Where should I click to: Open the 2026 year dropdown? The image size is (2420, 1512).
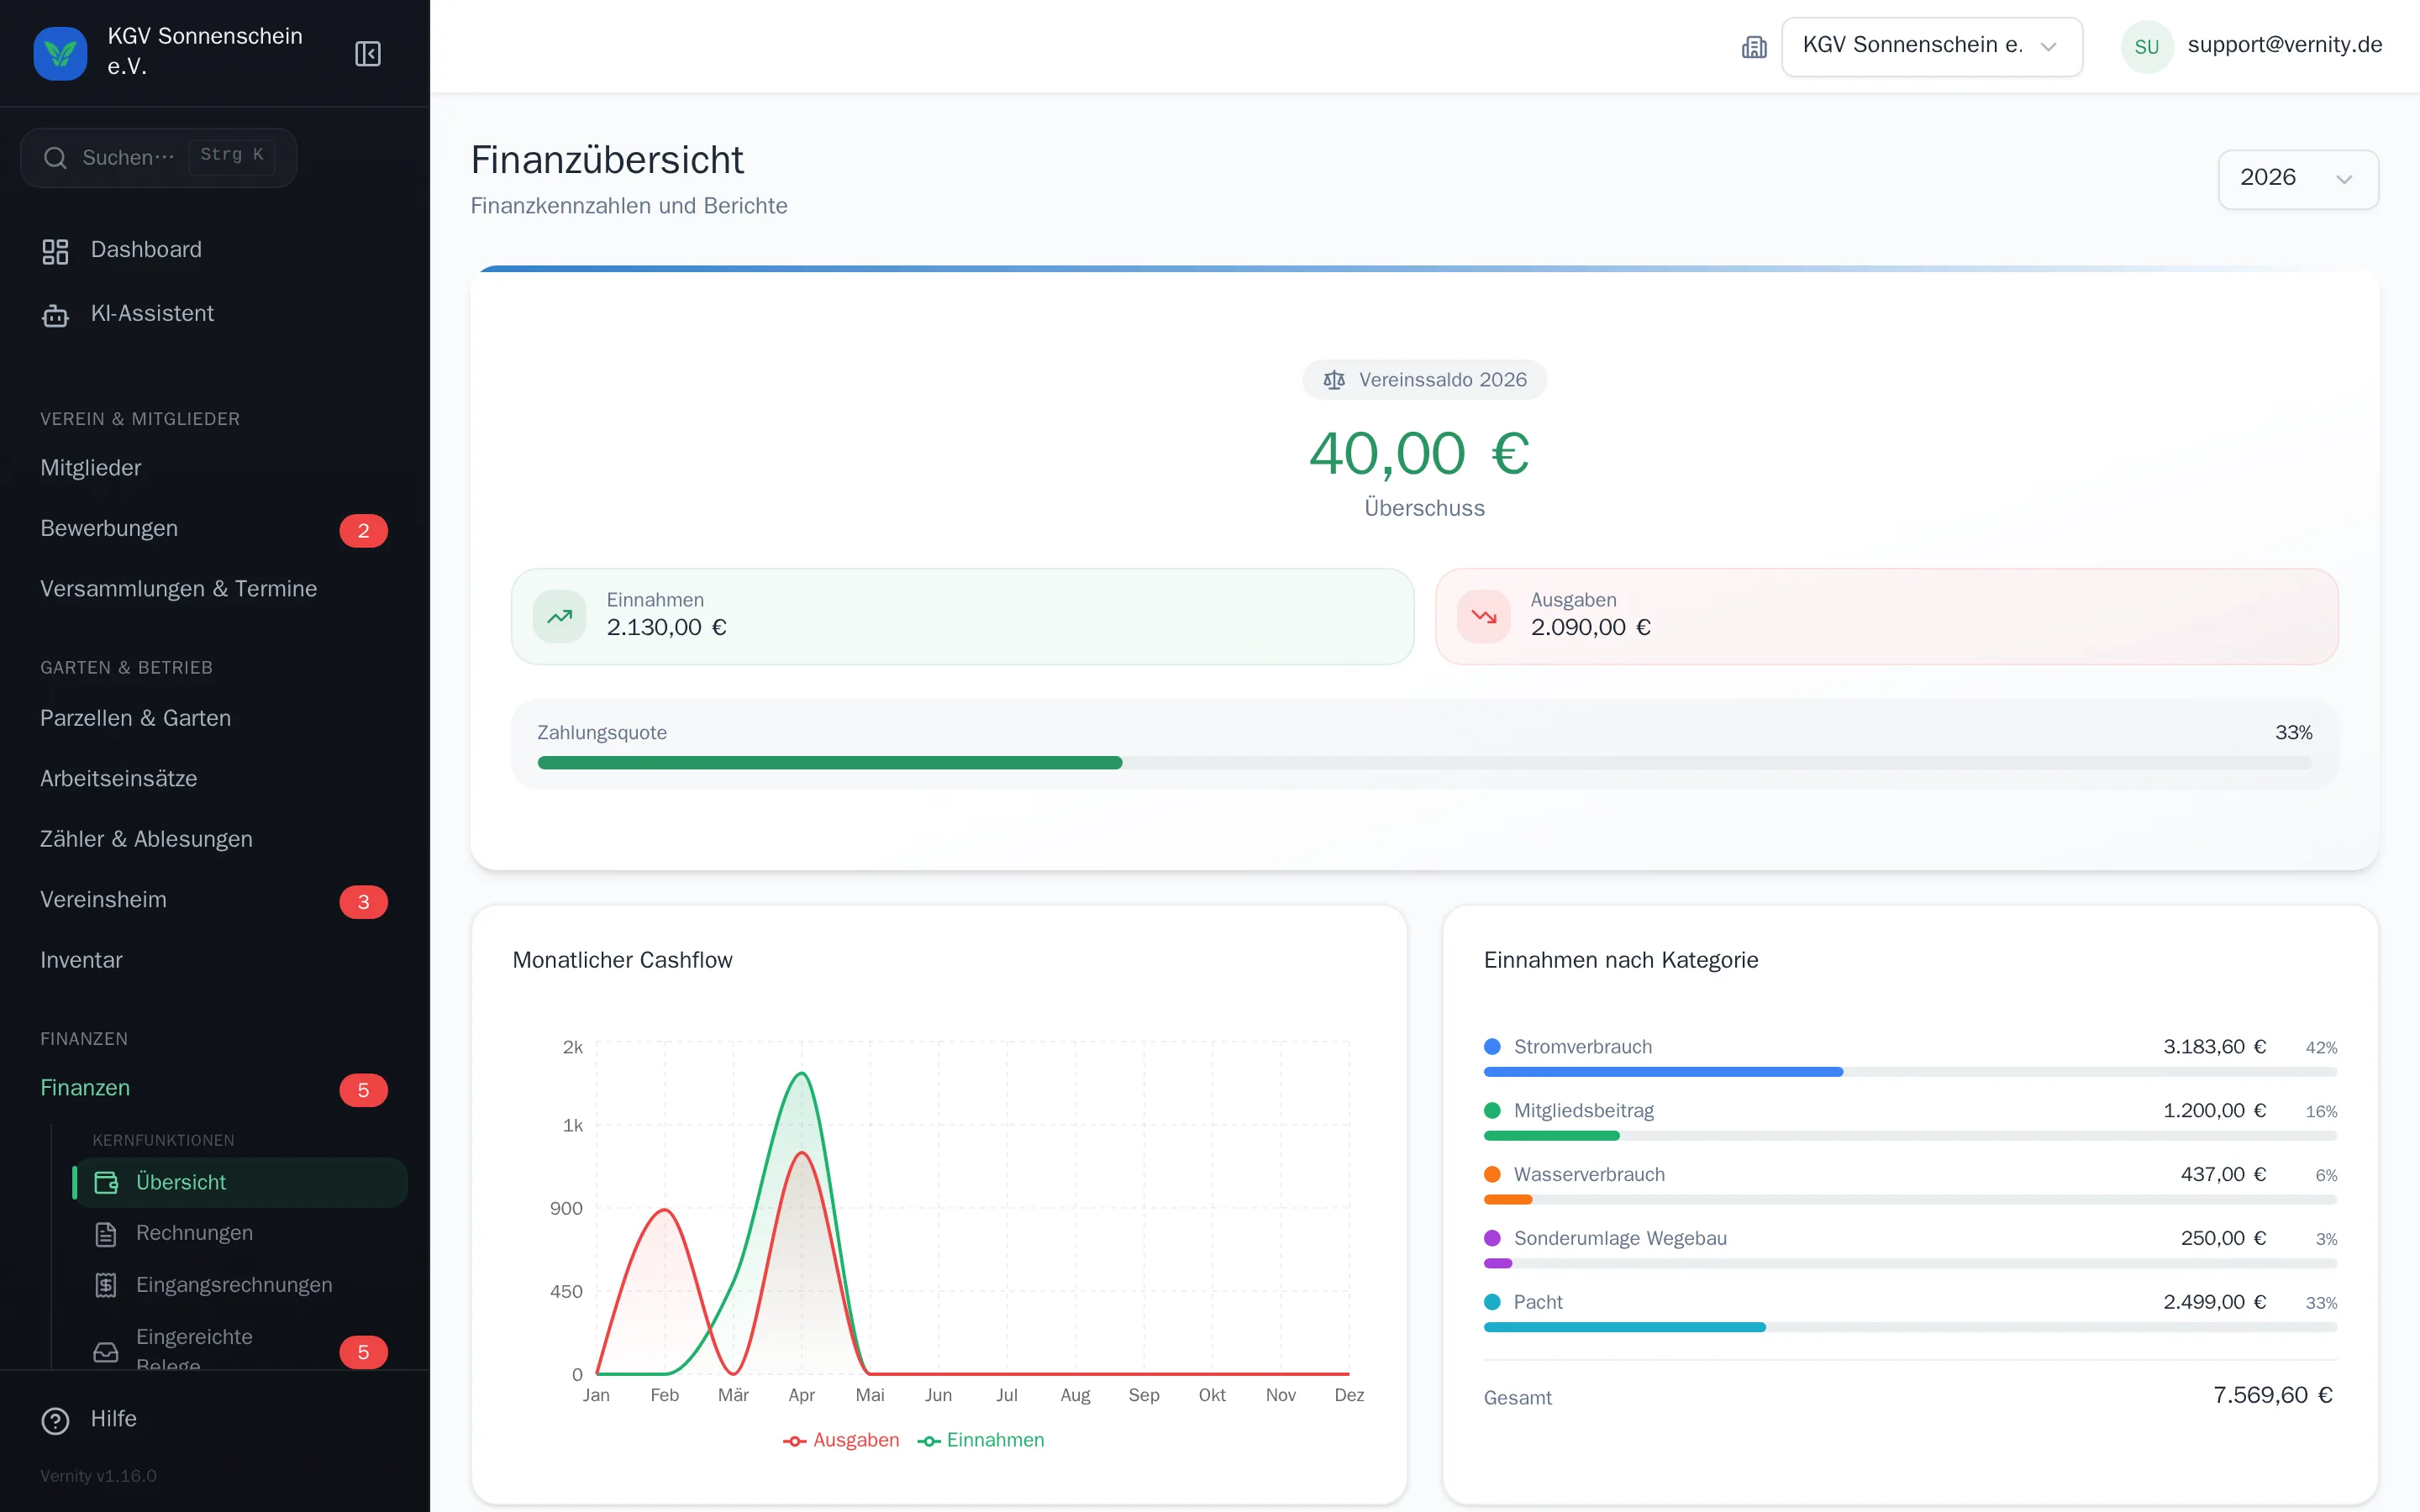pyautogui.click(x=2298, y=179)
